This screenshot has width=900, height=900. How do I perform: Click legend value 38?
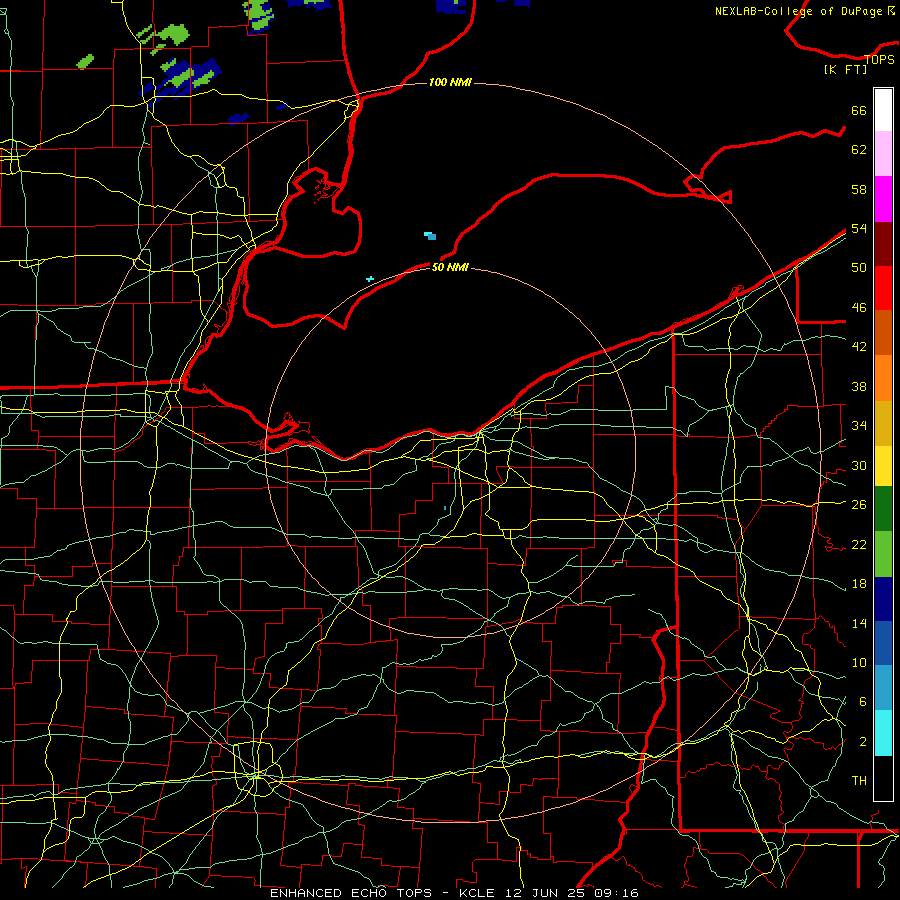[859, 386]
